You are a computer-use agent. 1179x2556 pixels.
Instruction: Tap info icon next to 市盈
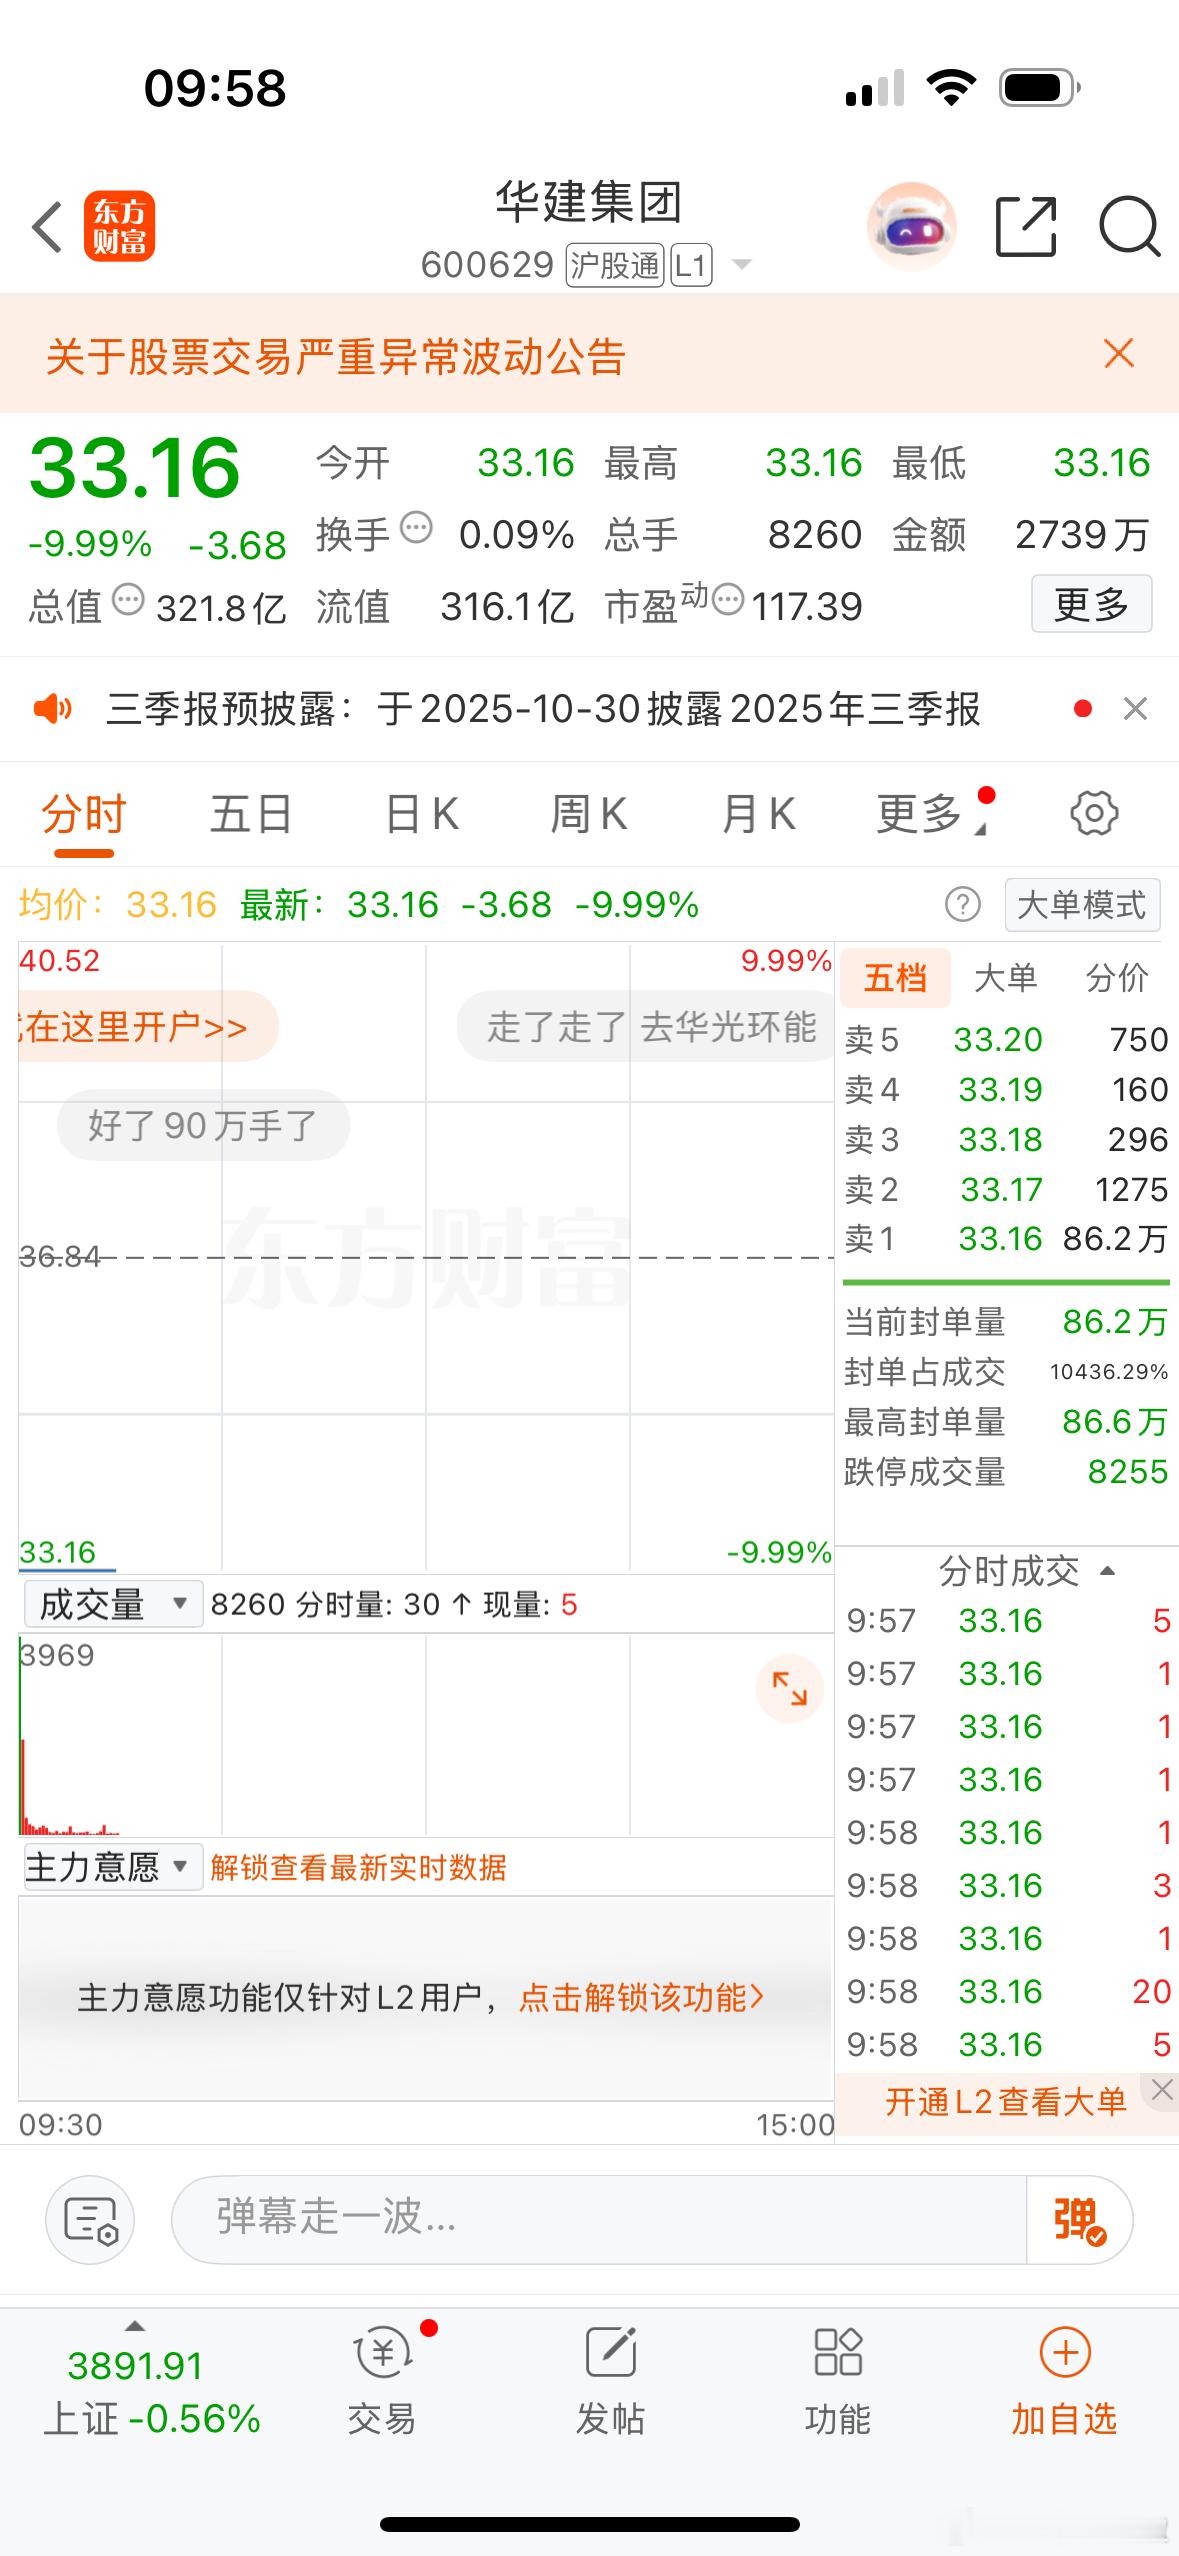pyautogui.click(x=727, y=600)
